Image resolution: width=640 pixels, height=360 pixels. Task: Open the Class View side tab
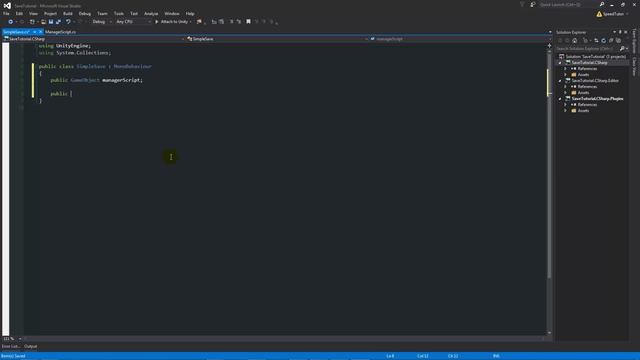634,67
